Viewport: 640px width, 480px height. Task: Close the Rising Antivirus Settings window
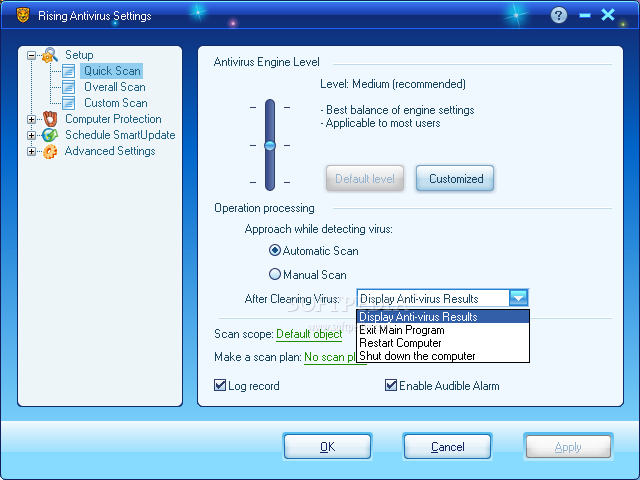coord(608,15)
